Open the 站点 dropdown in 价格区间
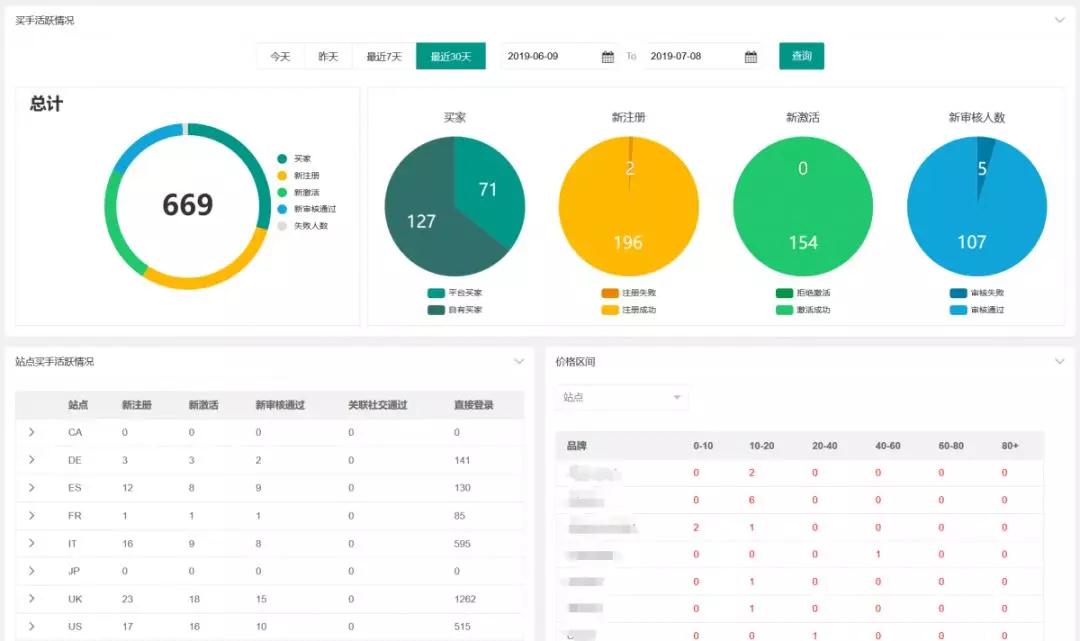 622,397
